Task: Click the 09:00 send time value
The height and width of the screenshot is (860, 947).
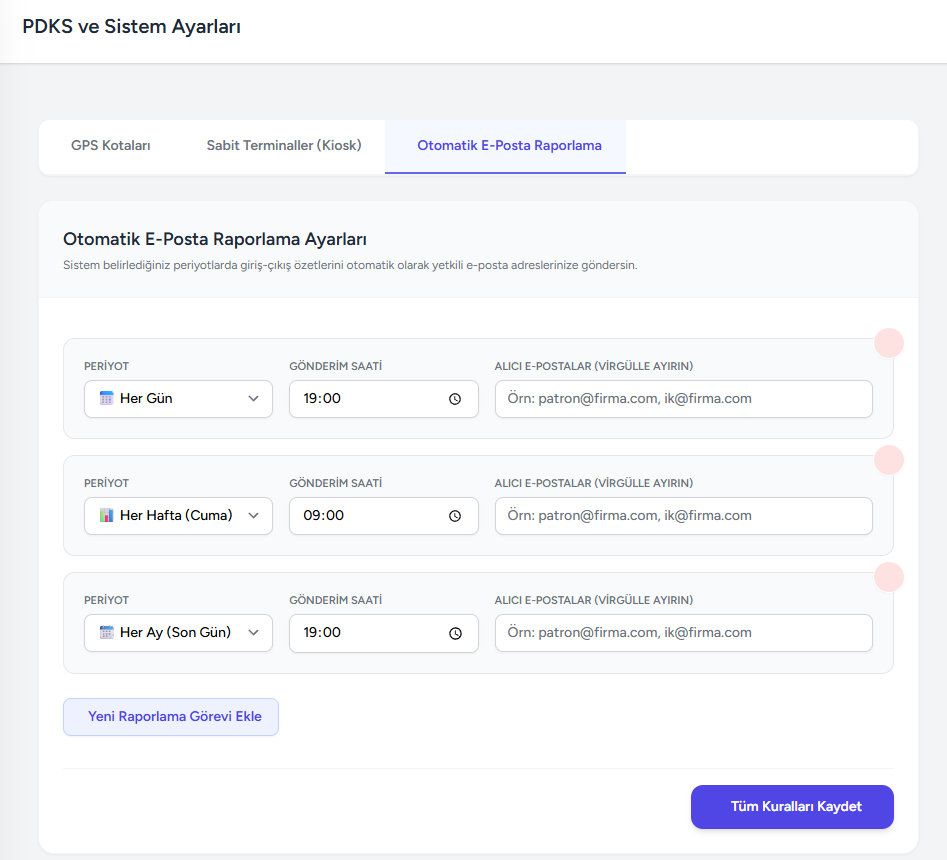Action: click(323, 516)
